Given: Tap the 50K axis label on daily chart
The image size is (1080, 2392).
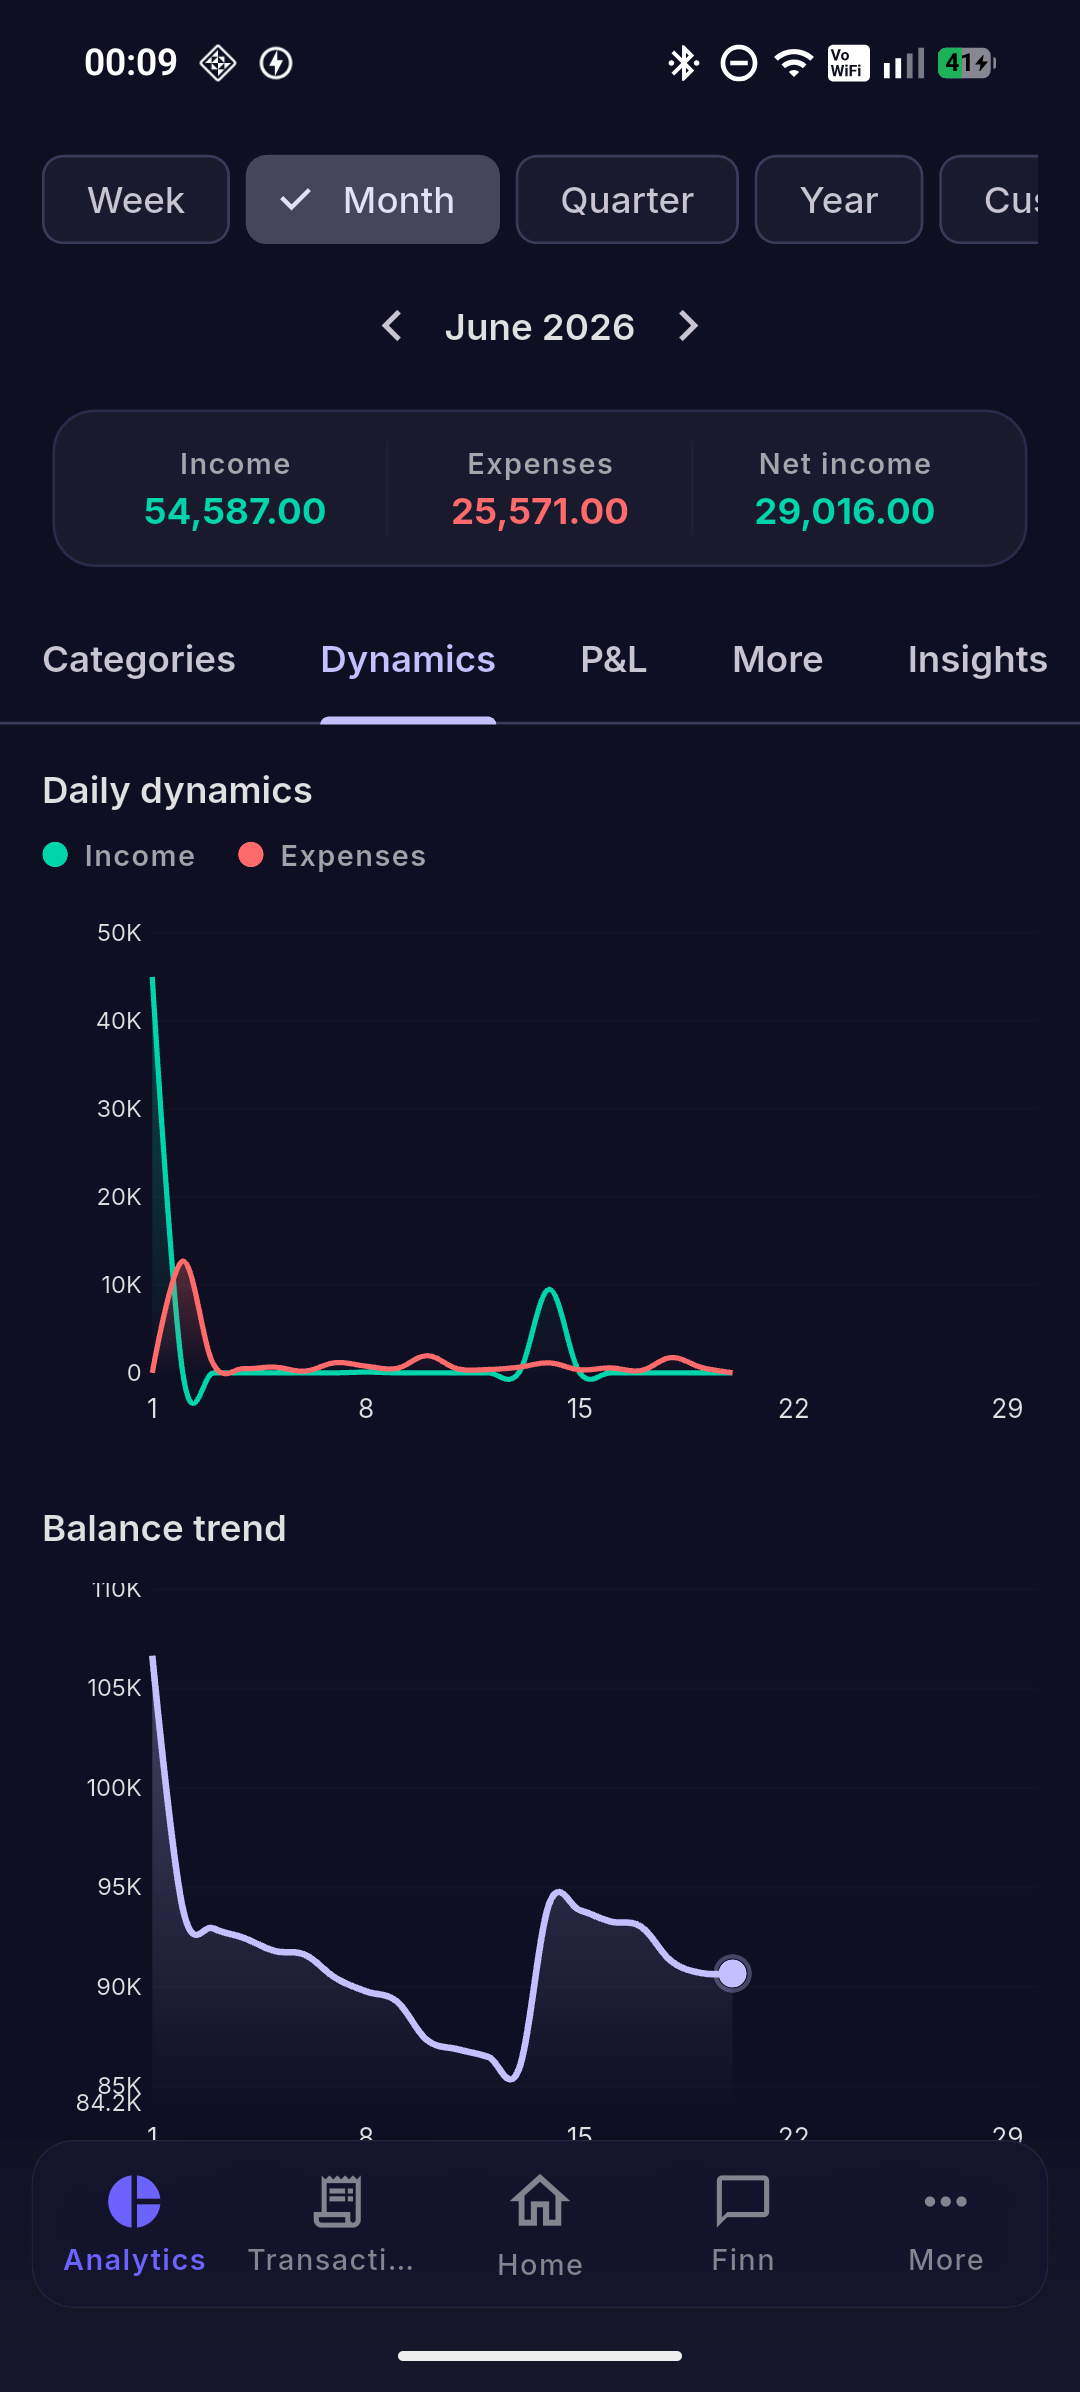Looking at the screenshot, I should tap(119, 933).
